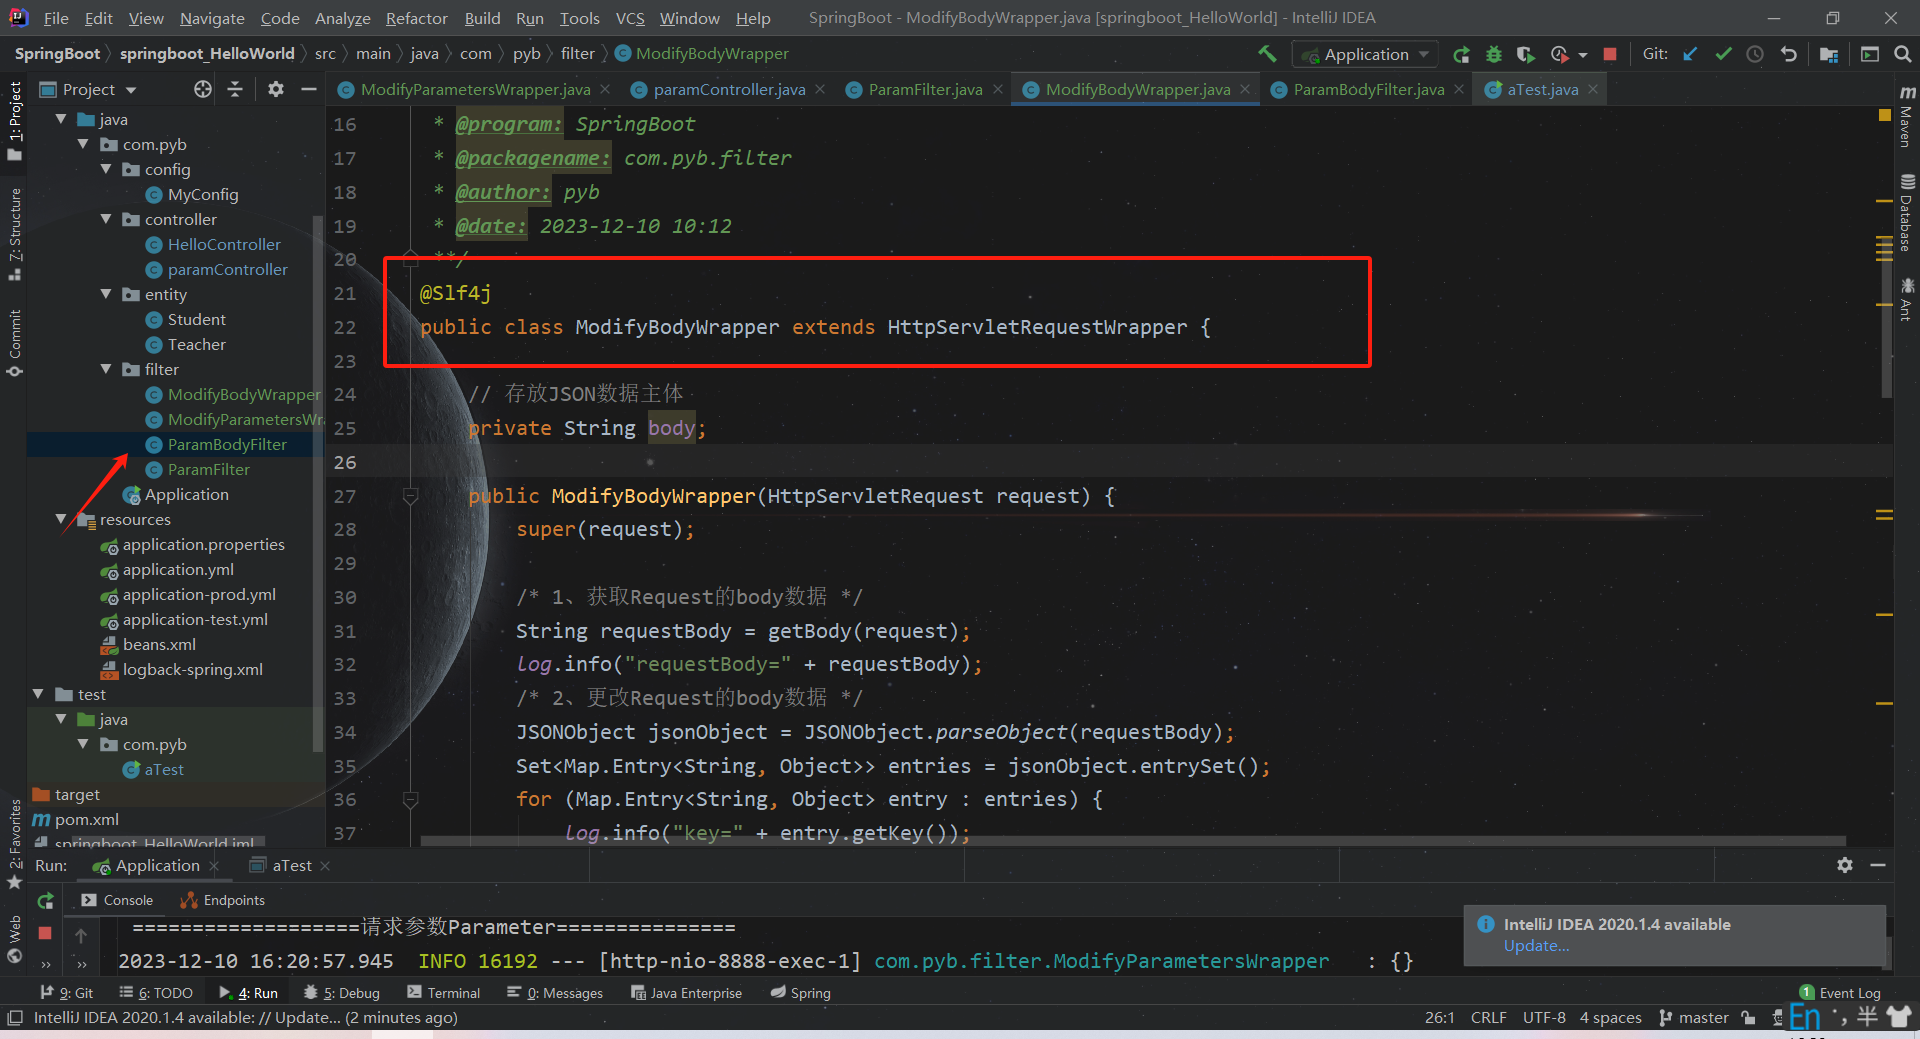
Task: Open the VCS menu
Action: pyautogui.click(x=630, y=18)
